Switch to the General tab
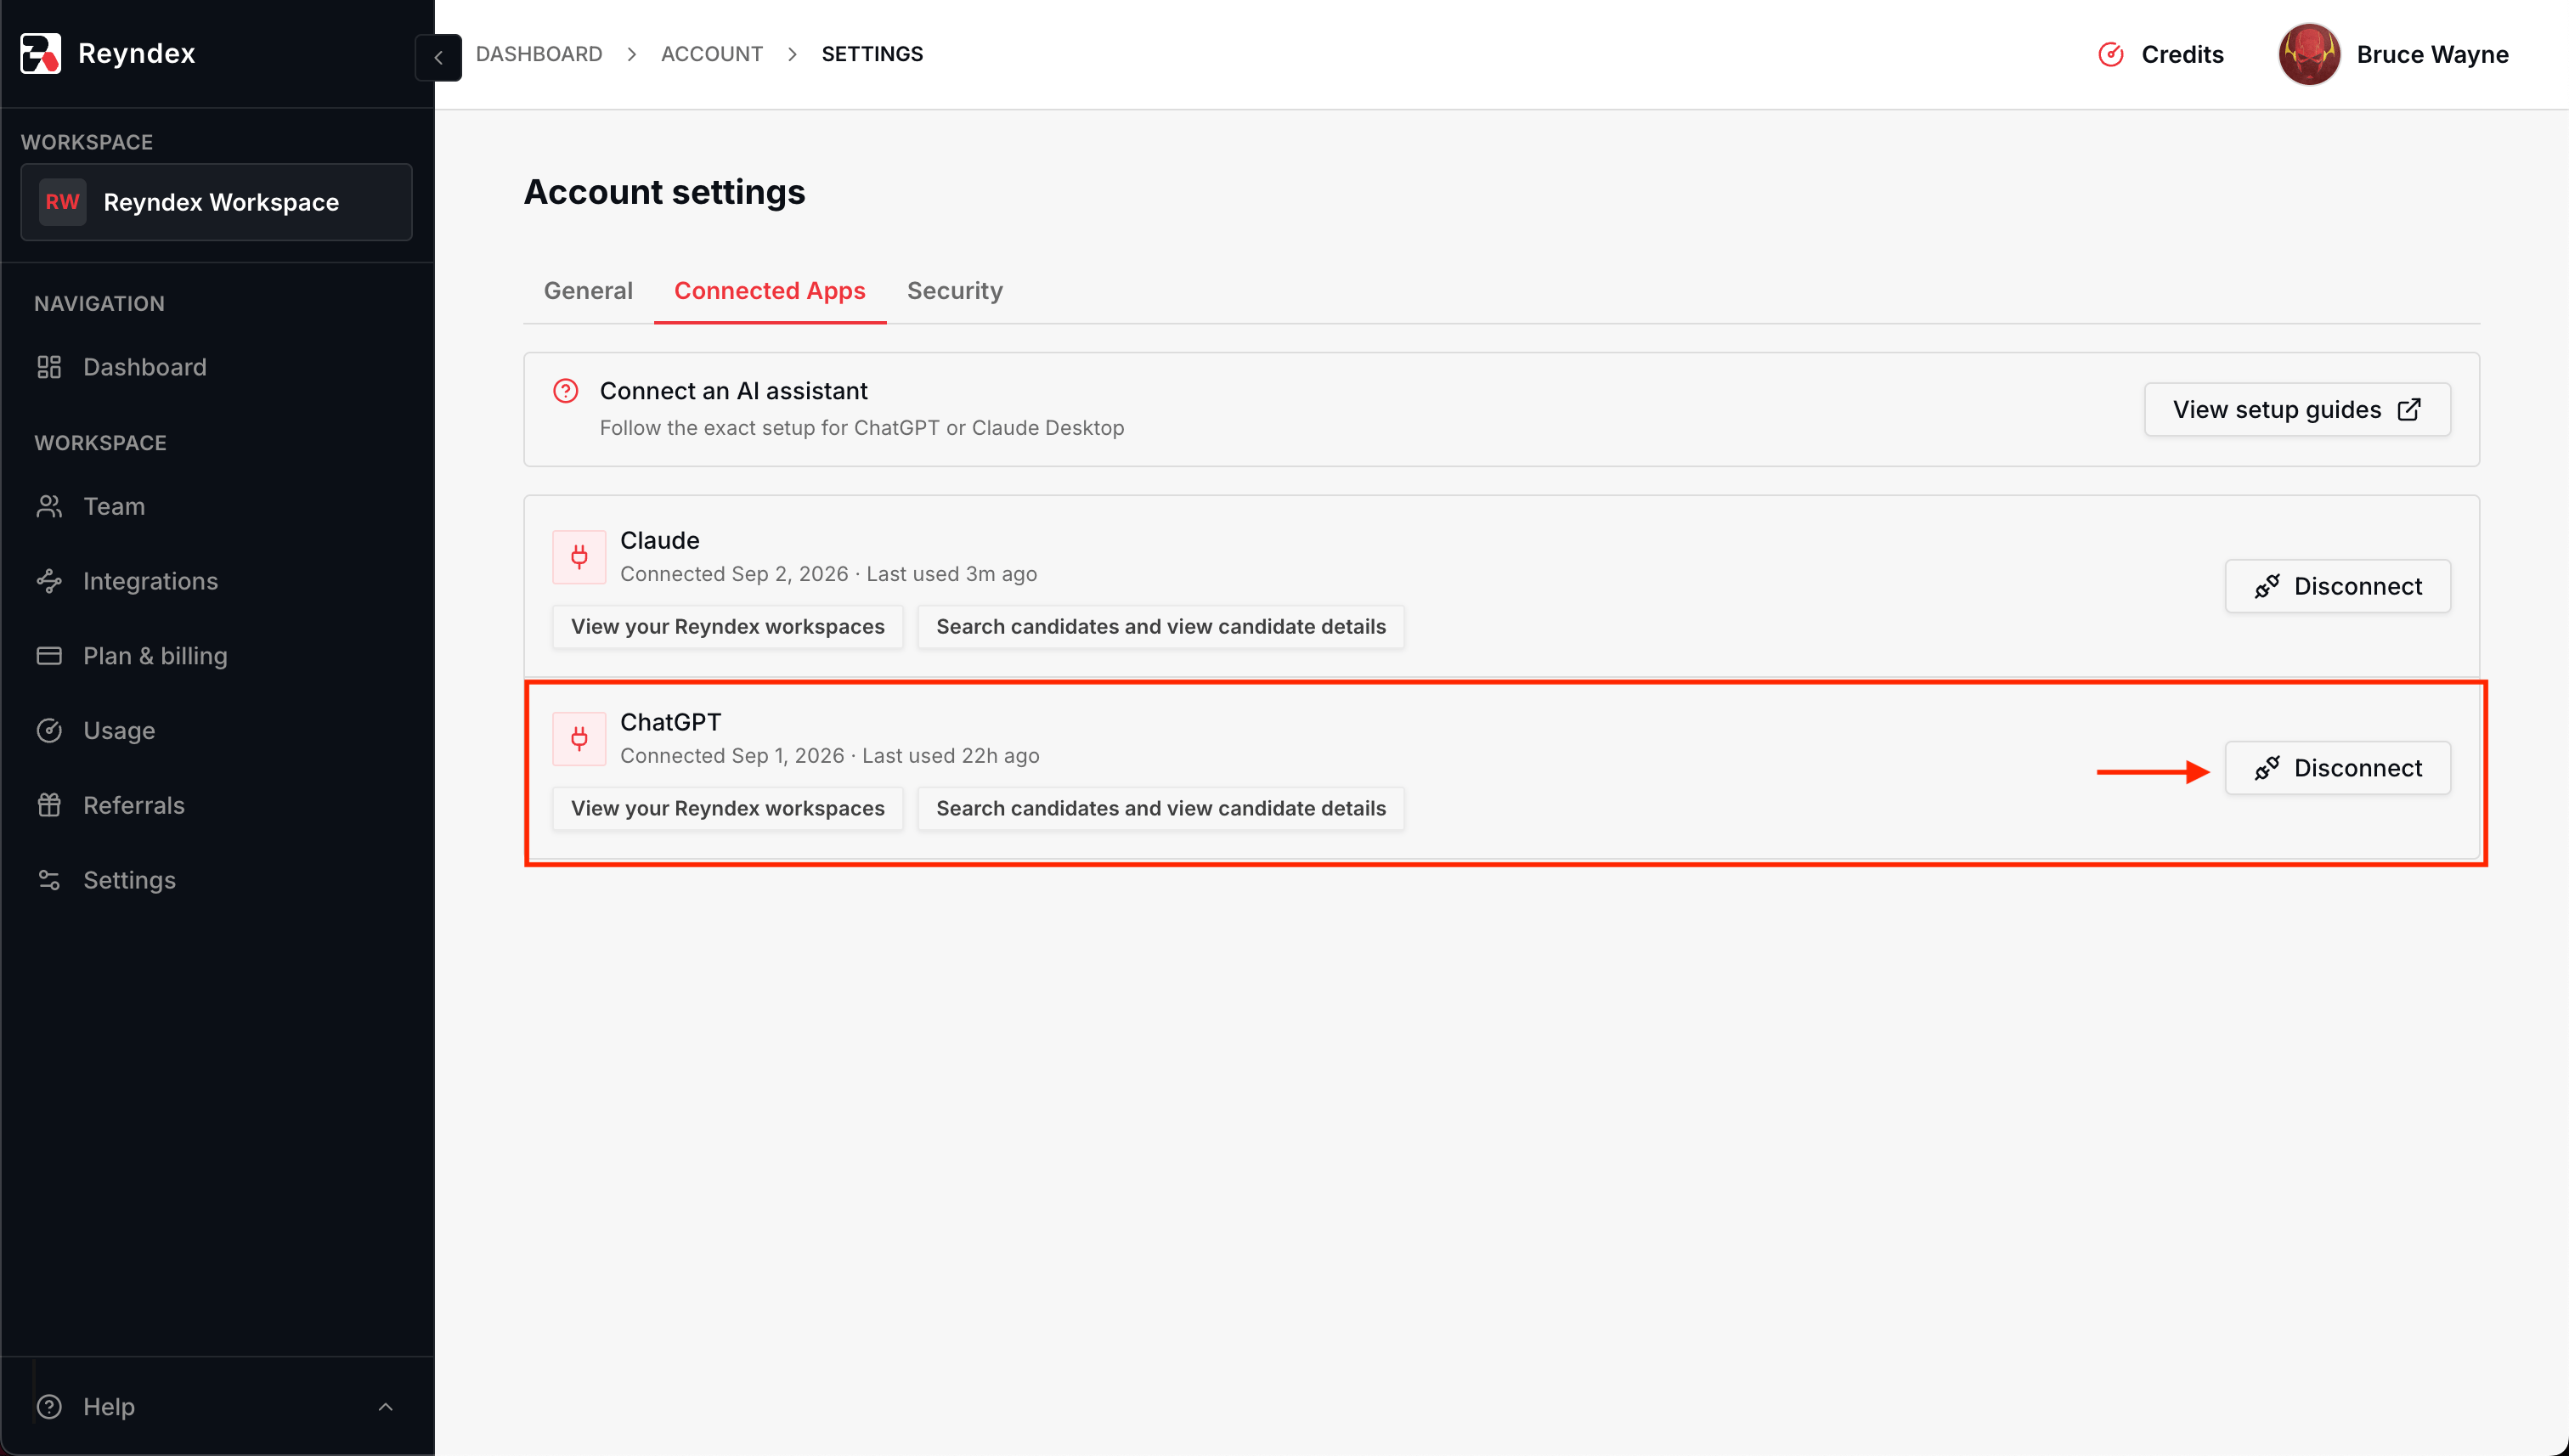Viewport: 2569px width, 1456px height. 588,291
